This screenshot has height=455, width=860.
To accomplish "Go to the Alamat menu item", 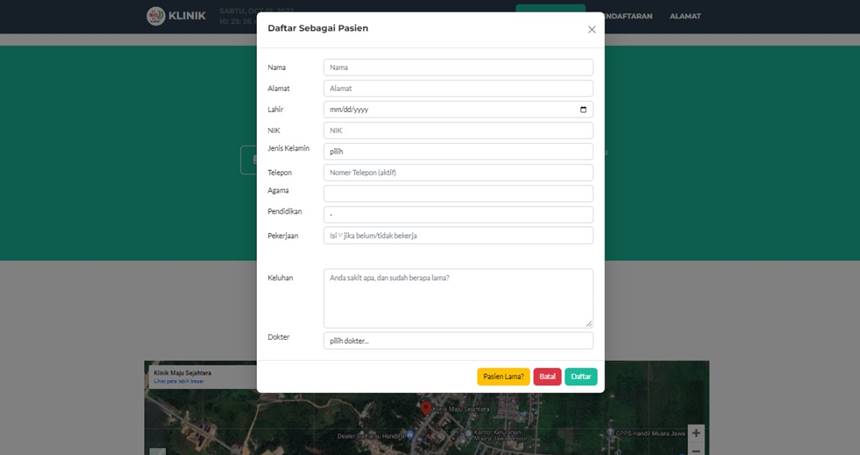I will pyautogui.click(x=685, y=16).
